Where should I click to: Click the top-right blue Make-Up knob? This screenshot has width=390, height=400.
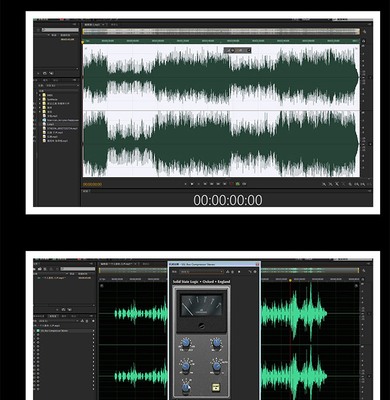click(x=216, y=343)
